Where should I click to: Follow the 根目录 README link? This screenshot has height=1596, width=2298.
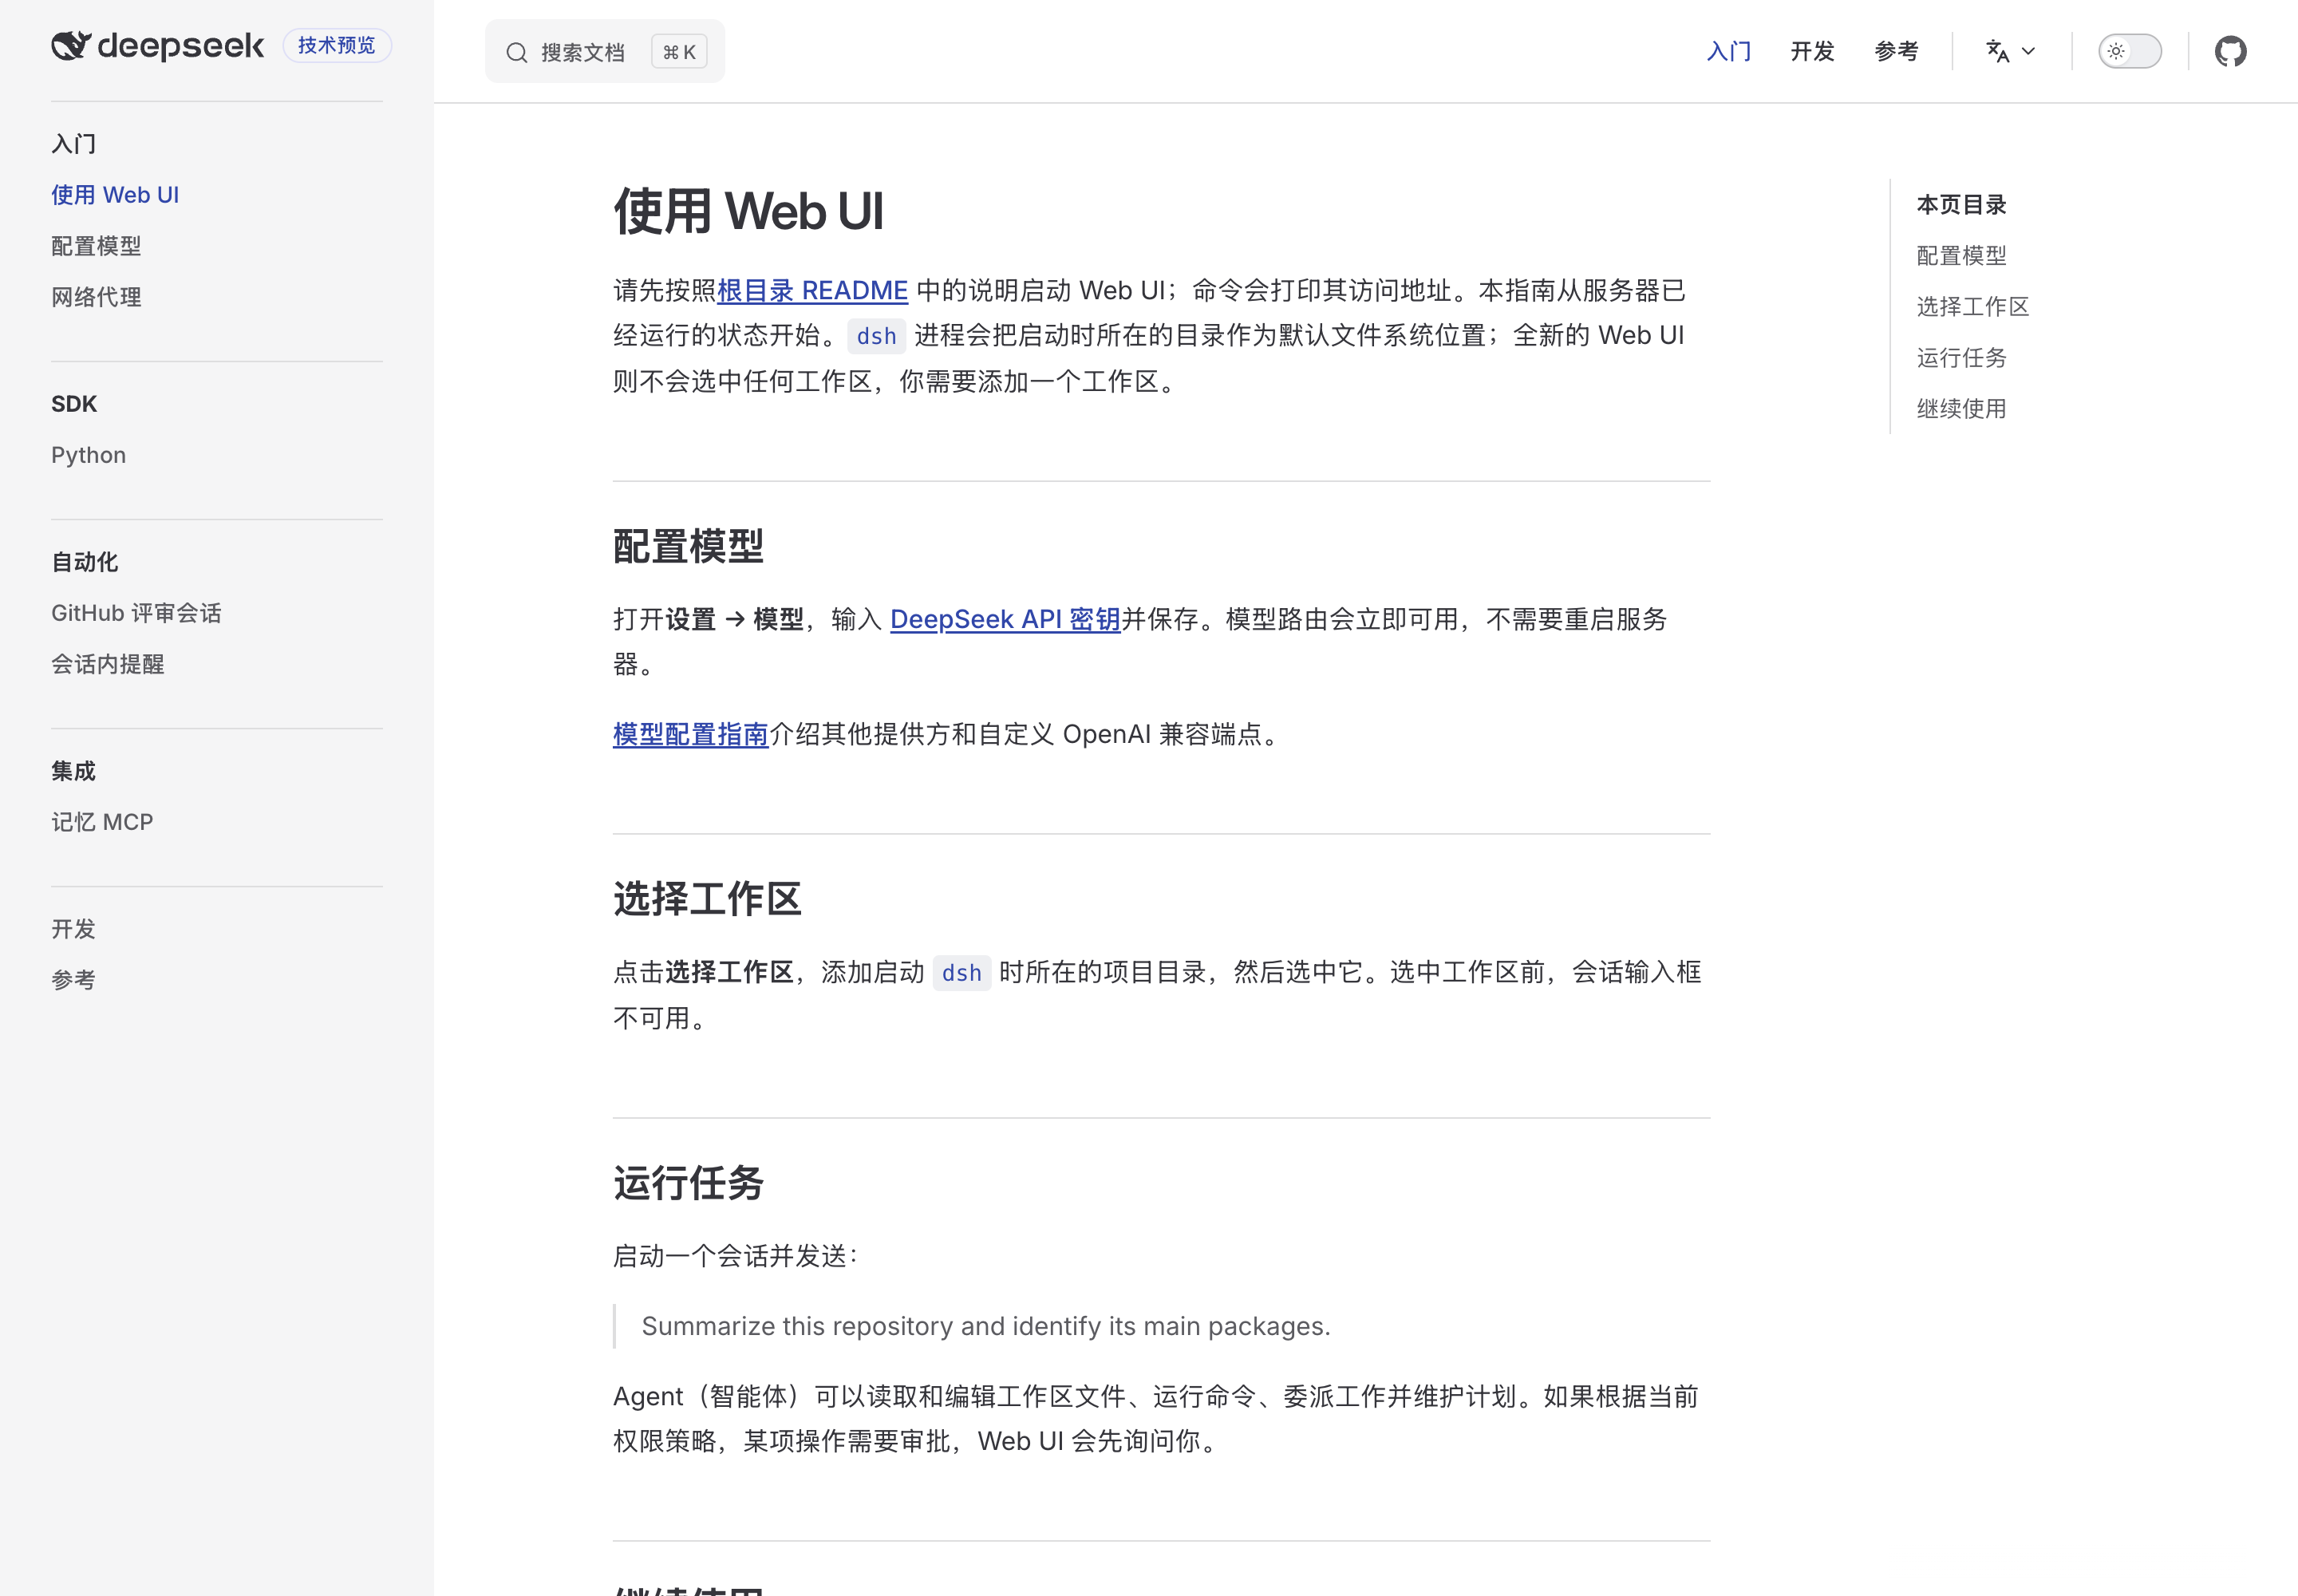click(812, 290)
